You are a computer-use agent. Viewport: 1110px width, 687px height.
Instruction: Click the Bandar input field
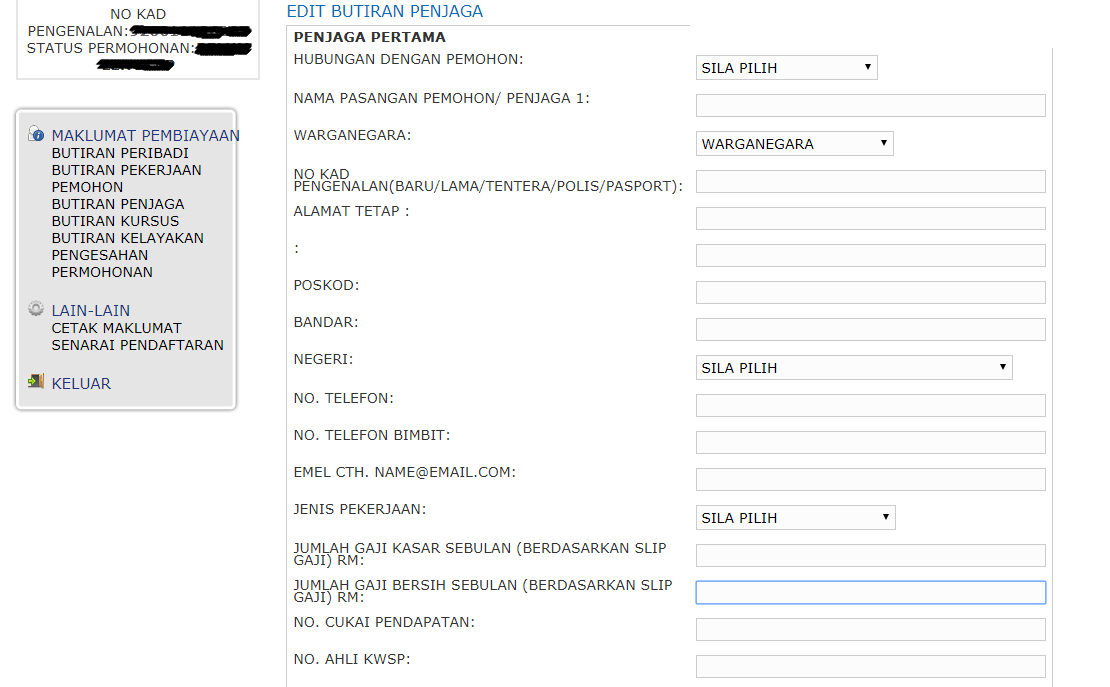click(x=871, y=329)
